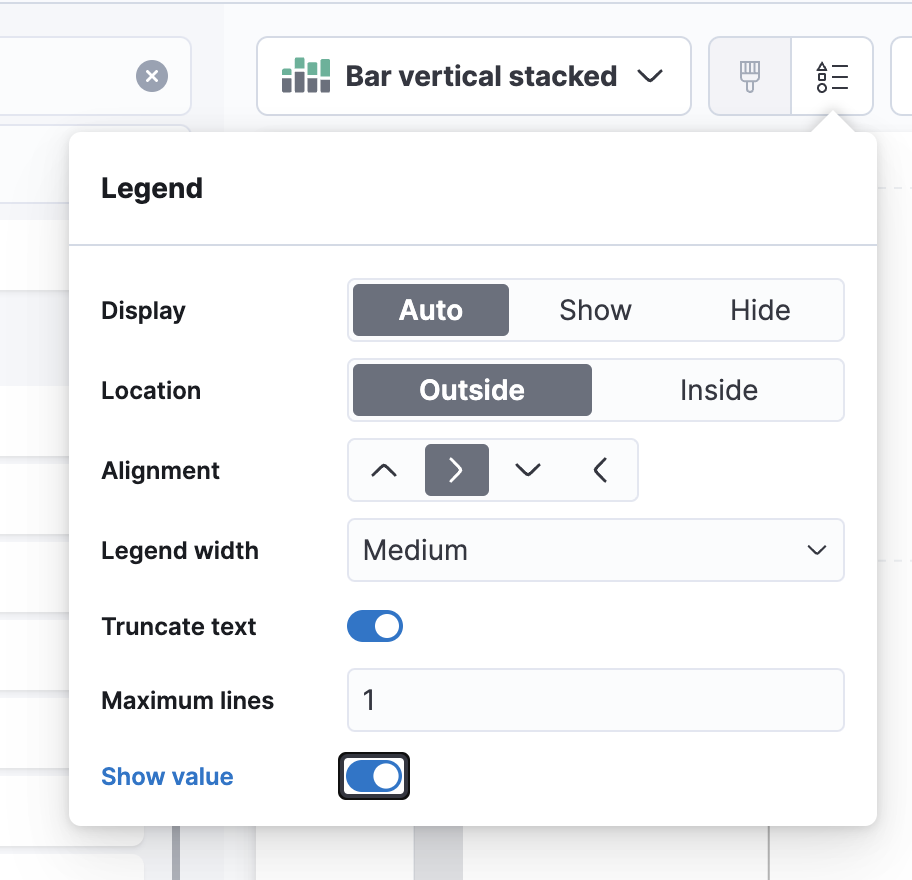This screenshot has height=880, width=912.
Task: Click the Show value link
Action: coord(166,776)
